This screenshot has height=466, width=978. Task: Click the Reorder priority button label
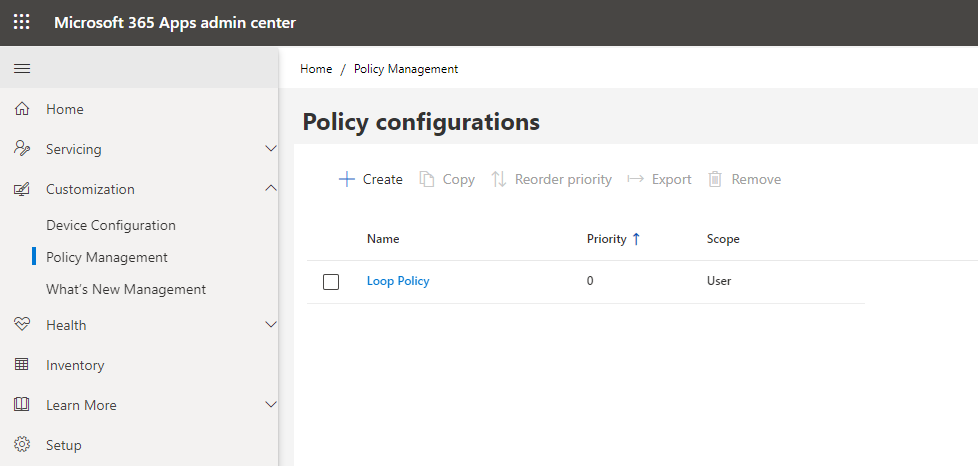[563, 180]
